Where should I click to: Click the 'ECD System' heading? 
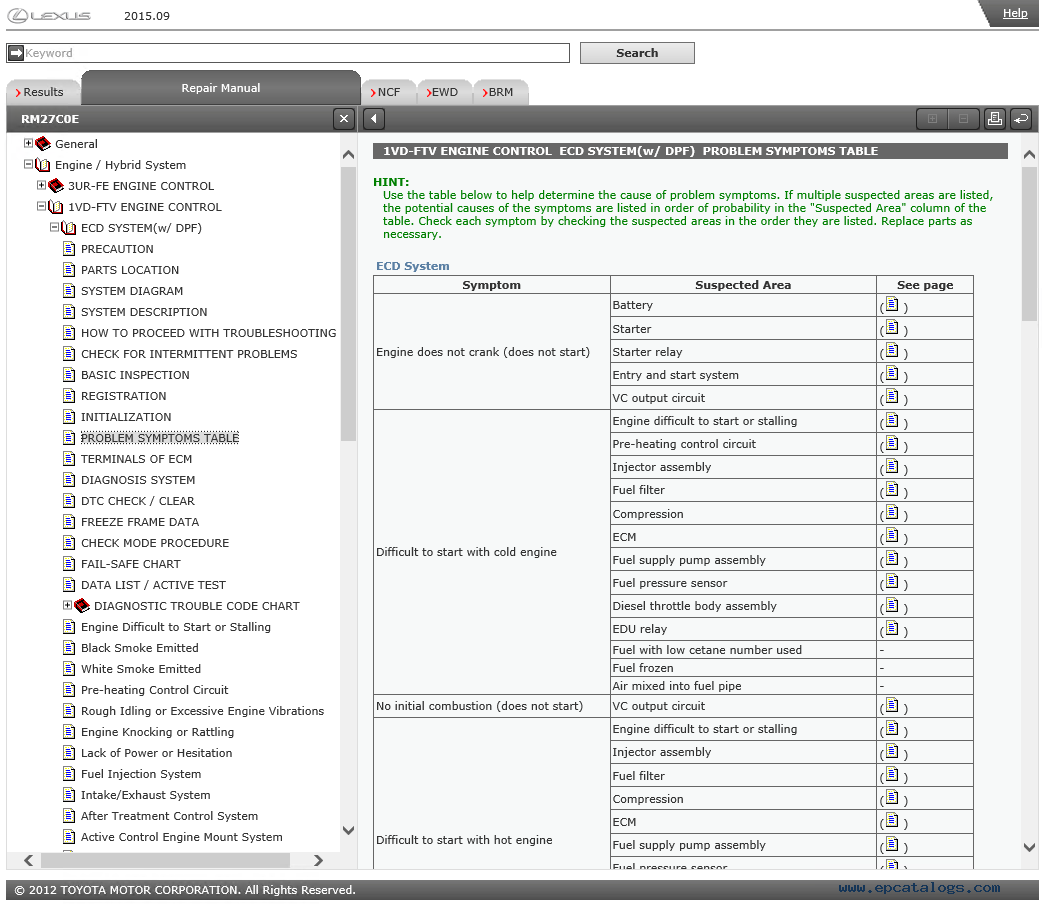(412, 266)
